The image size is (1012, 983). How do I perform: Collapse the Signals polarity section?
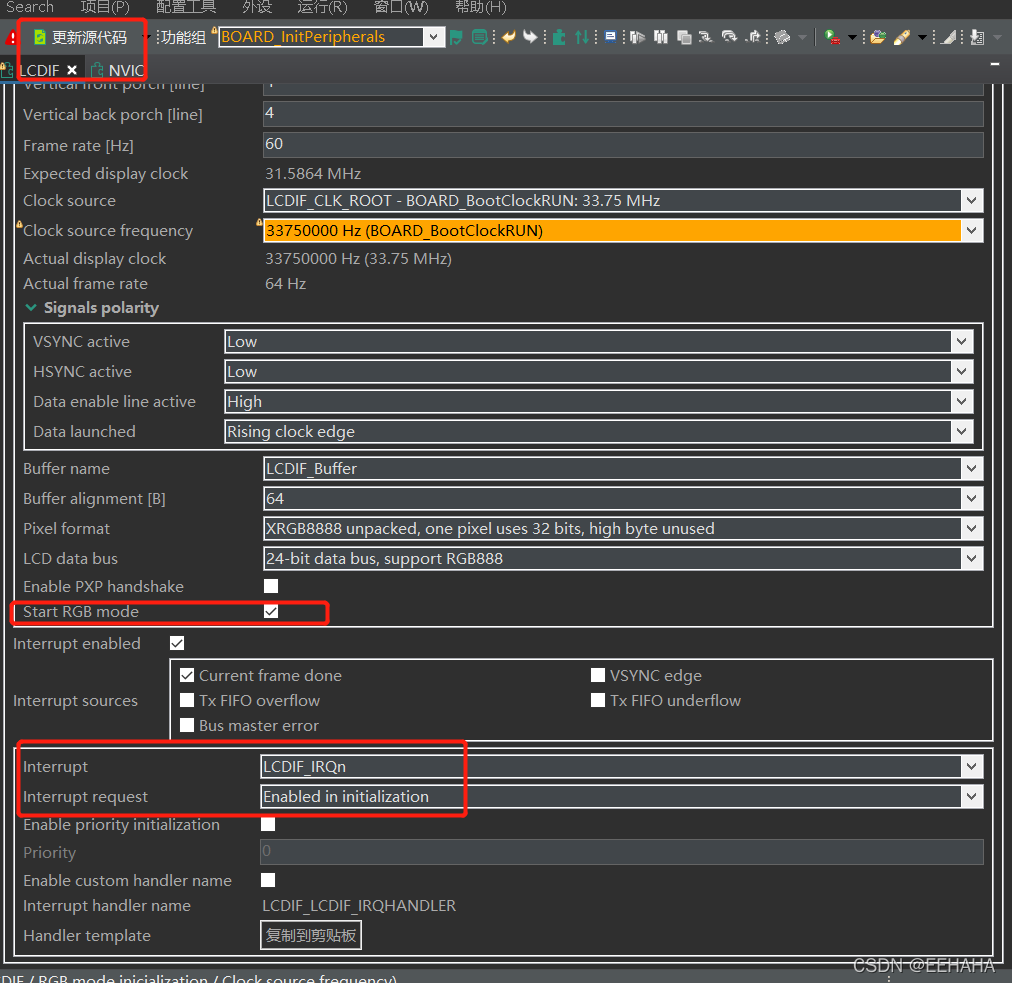pos(30,308)
